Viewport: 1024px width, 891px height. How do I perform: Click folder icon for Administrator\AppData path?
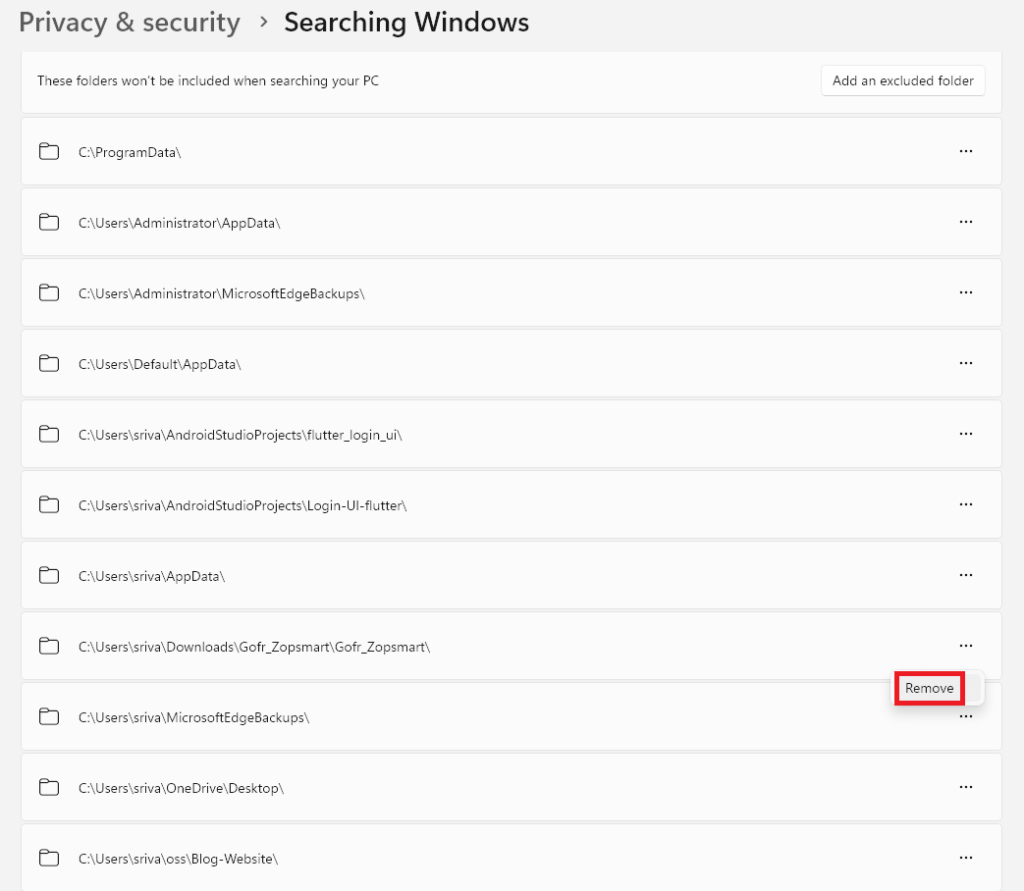tap(48, 222)
